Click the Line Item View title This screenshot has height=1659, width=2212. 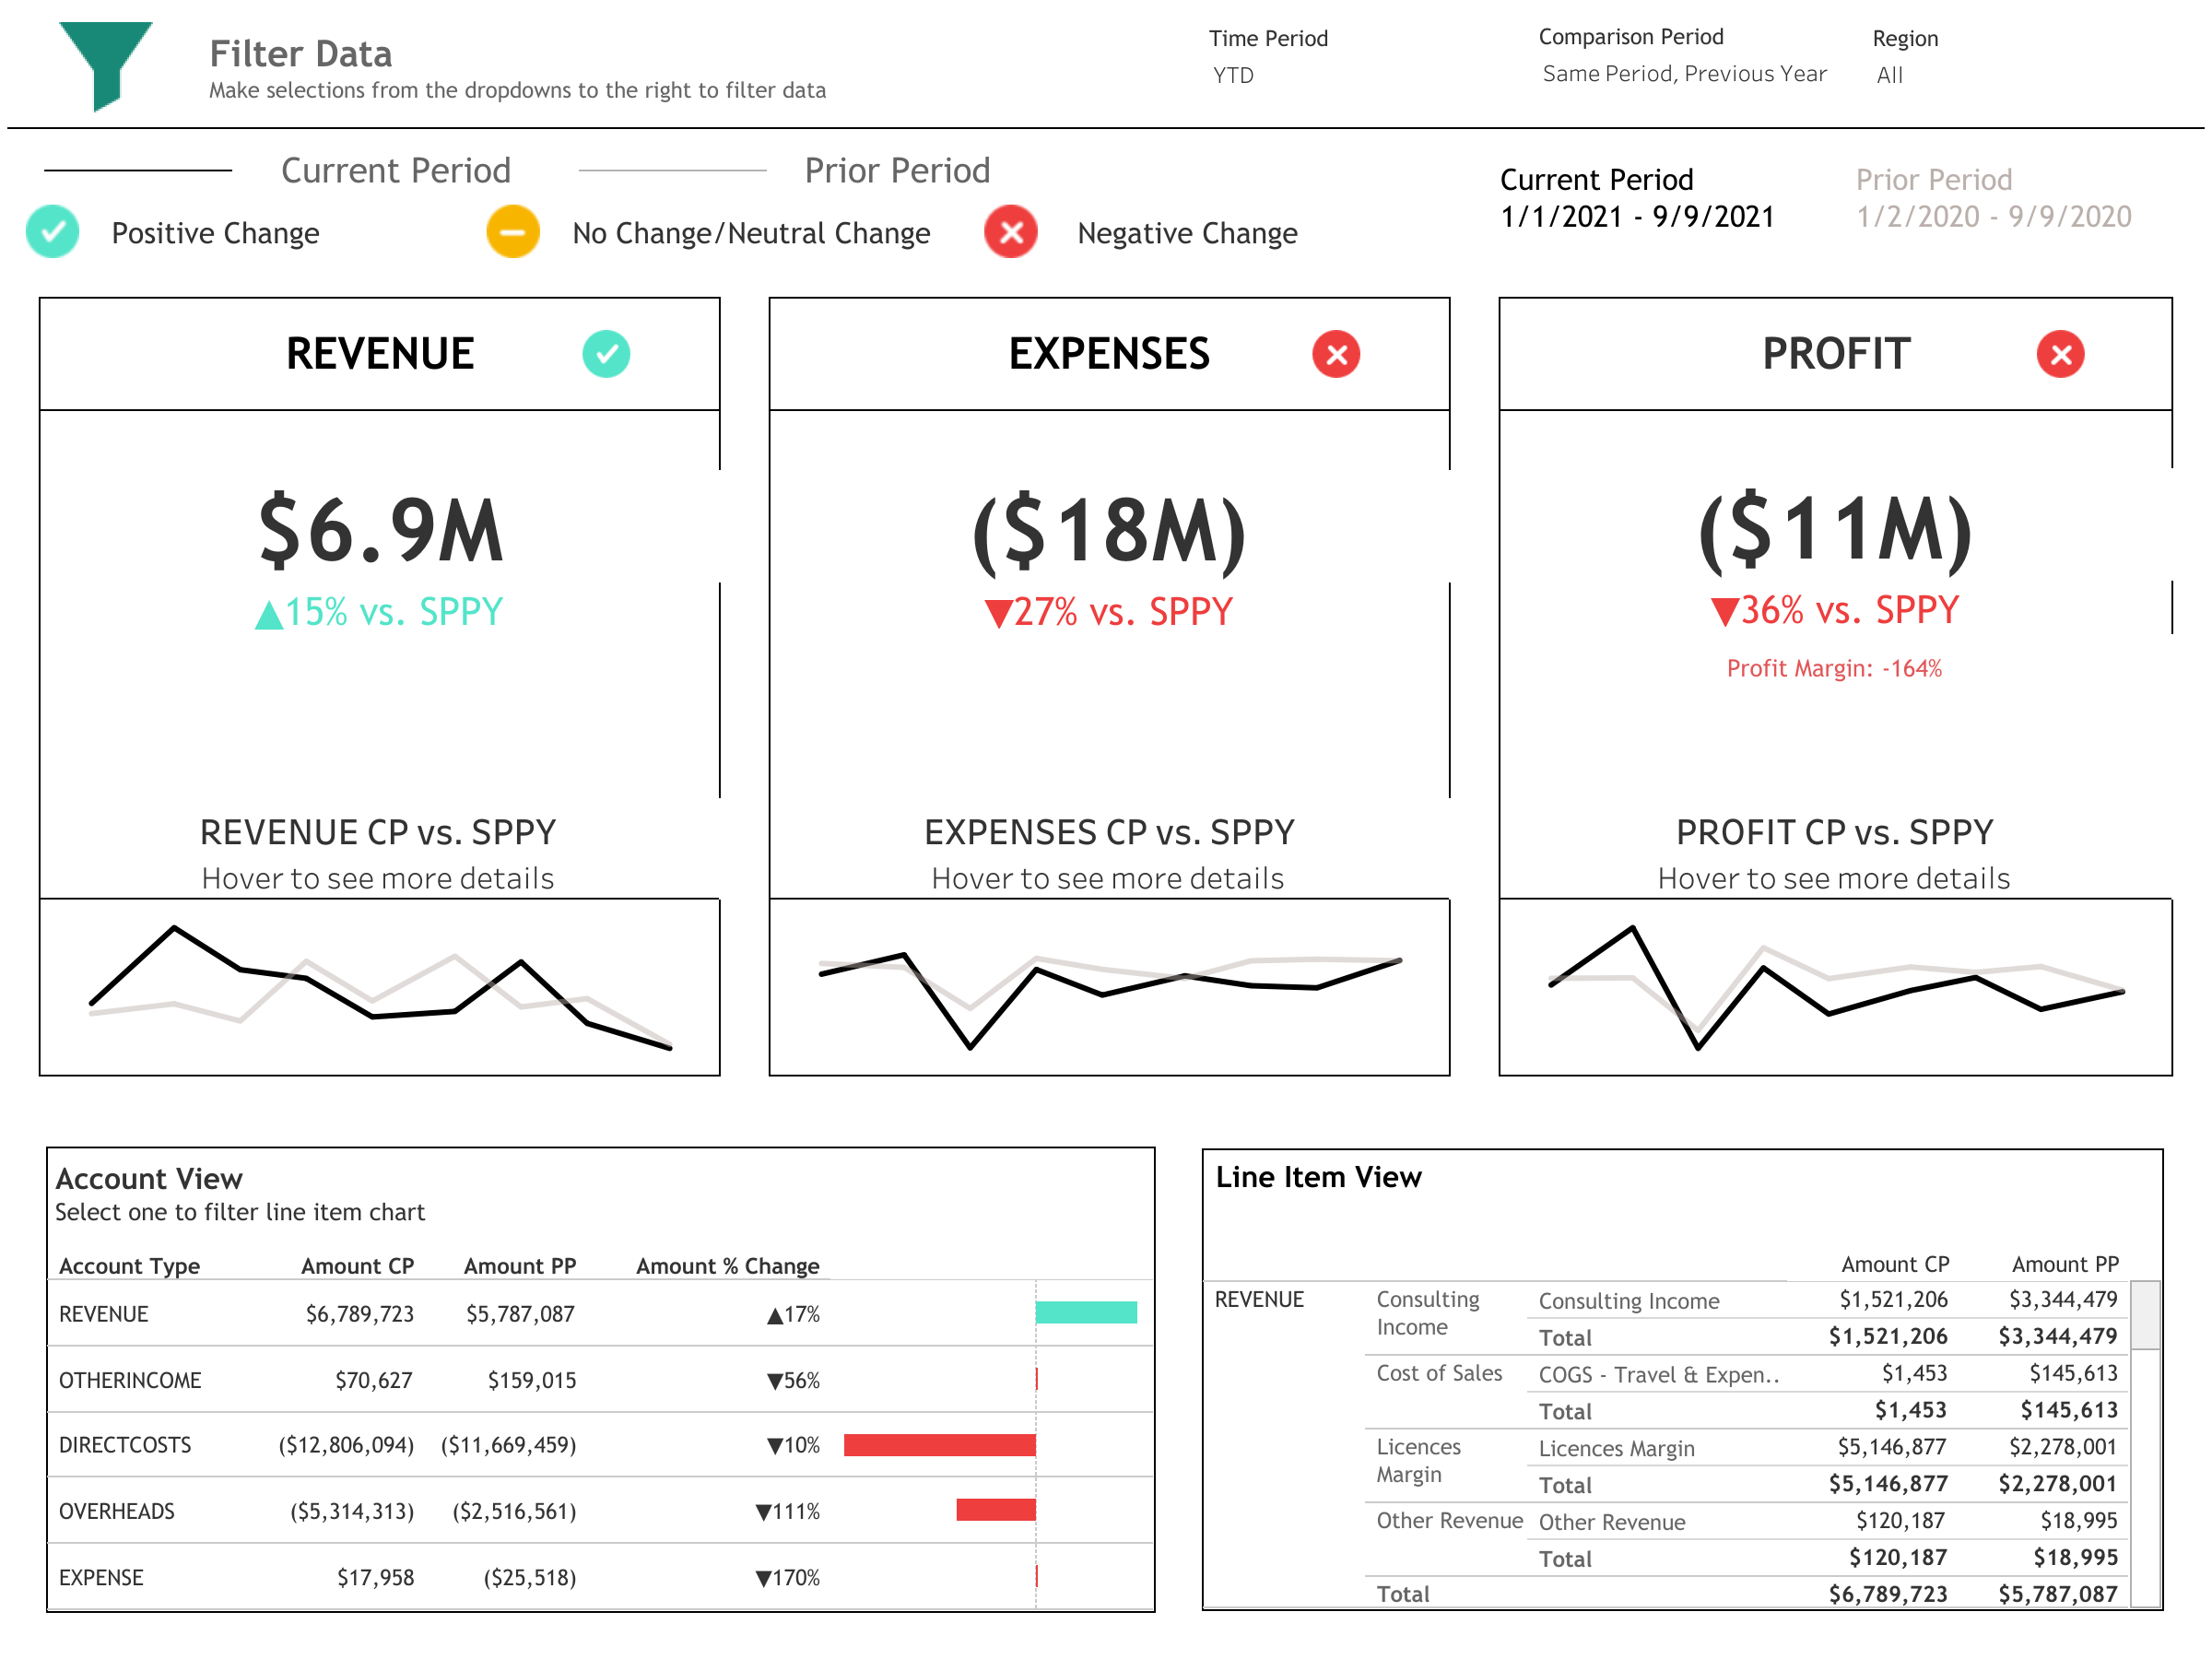[x=1318, y=1176]
